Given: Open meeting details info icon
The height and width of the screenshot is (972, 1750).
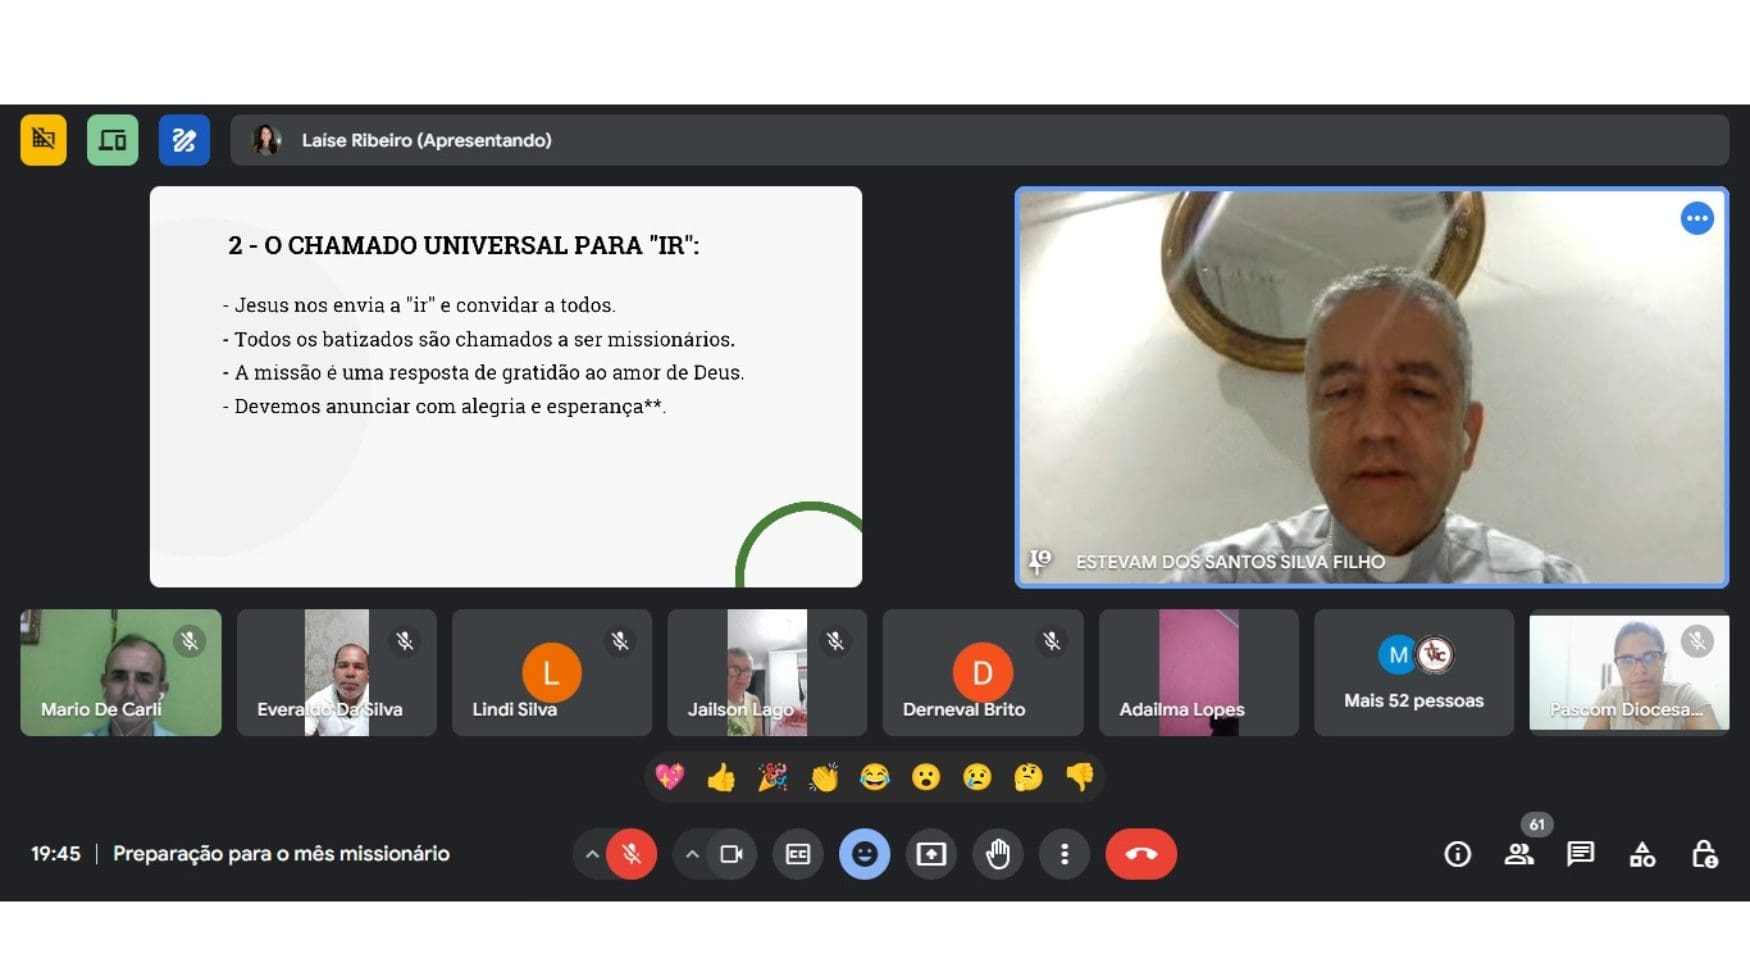Looking at the screenshot, I should tap(1457, 854).
